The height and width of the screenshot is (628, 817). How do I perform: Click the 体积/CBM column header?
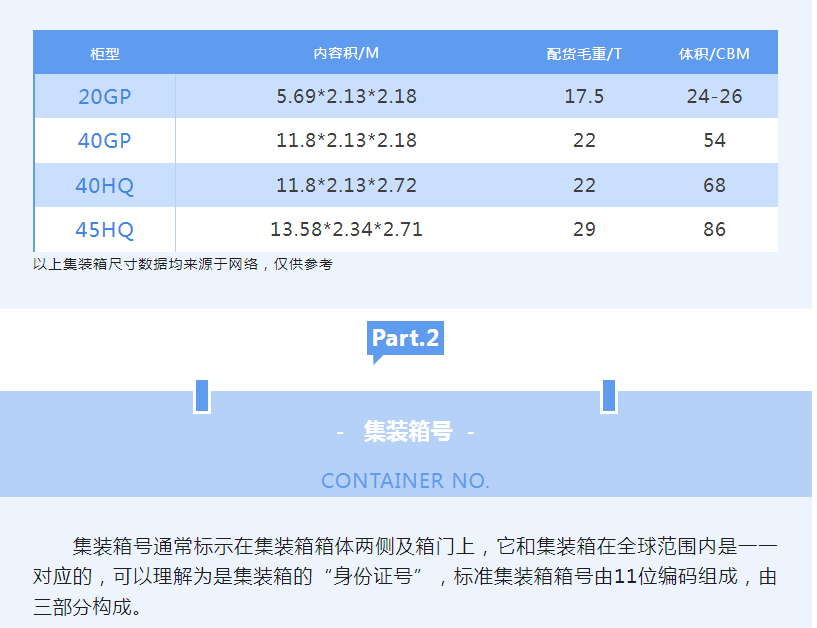pyautogui.click(x=714, y=53)
